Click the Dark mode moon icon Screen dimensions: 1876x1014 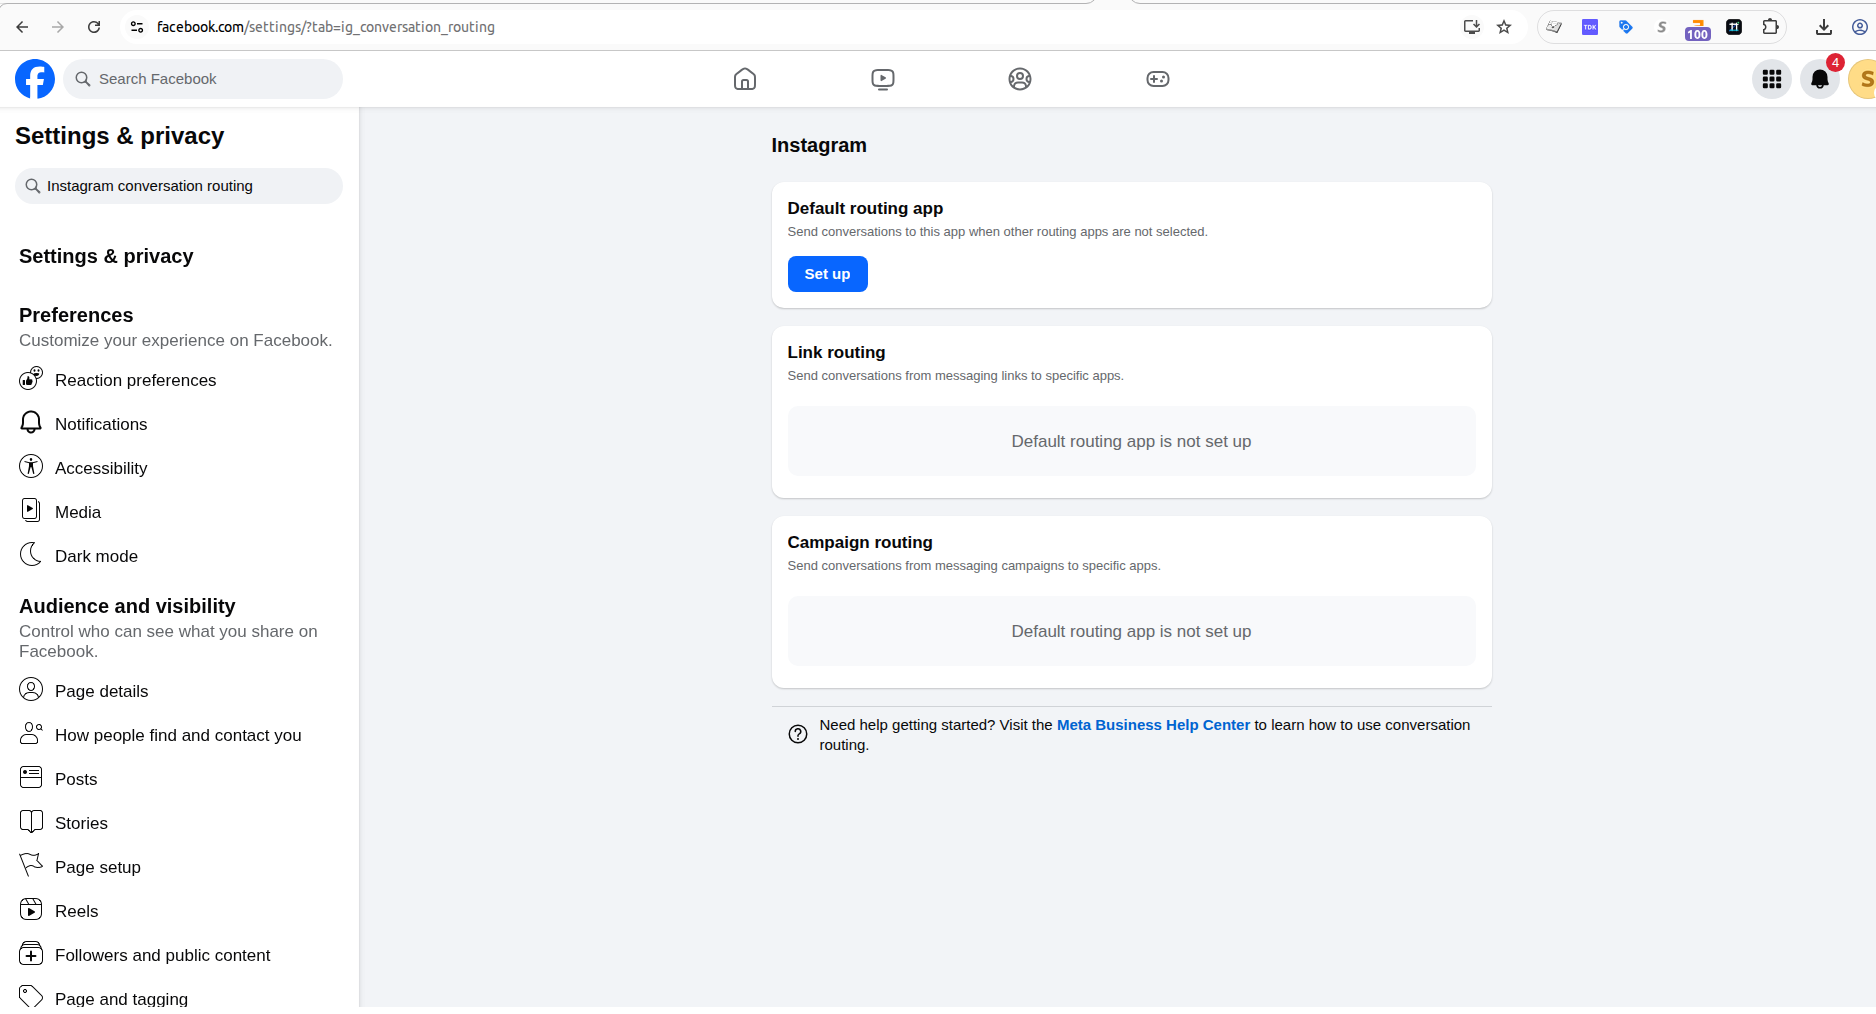click(x=31, y=555)
